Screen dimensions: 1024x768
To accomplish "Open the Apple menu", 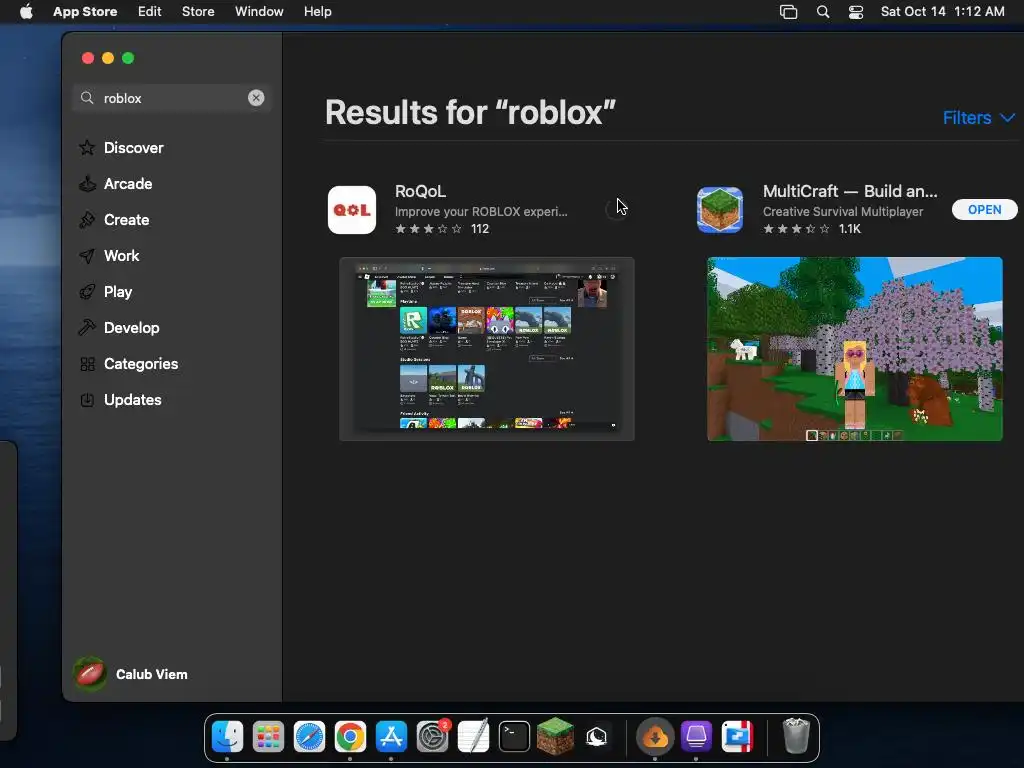I will pyautogui.click(x=26, y=12).
